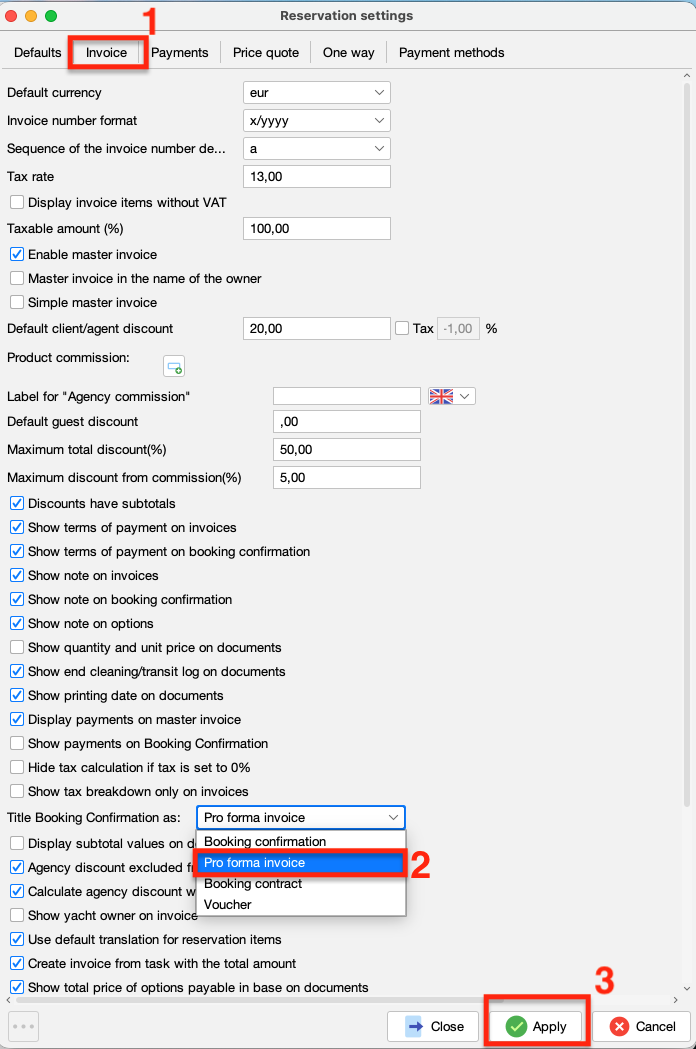The height and width of the screenshot is (1049, 696).
Task: Enable Show payments on Booking Confirmation
Action: point(17,743)
